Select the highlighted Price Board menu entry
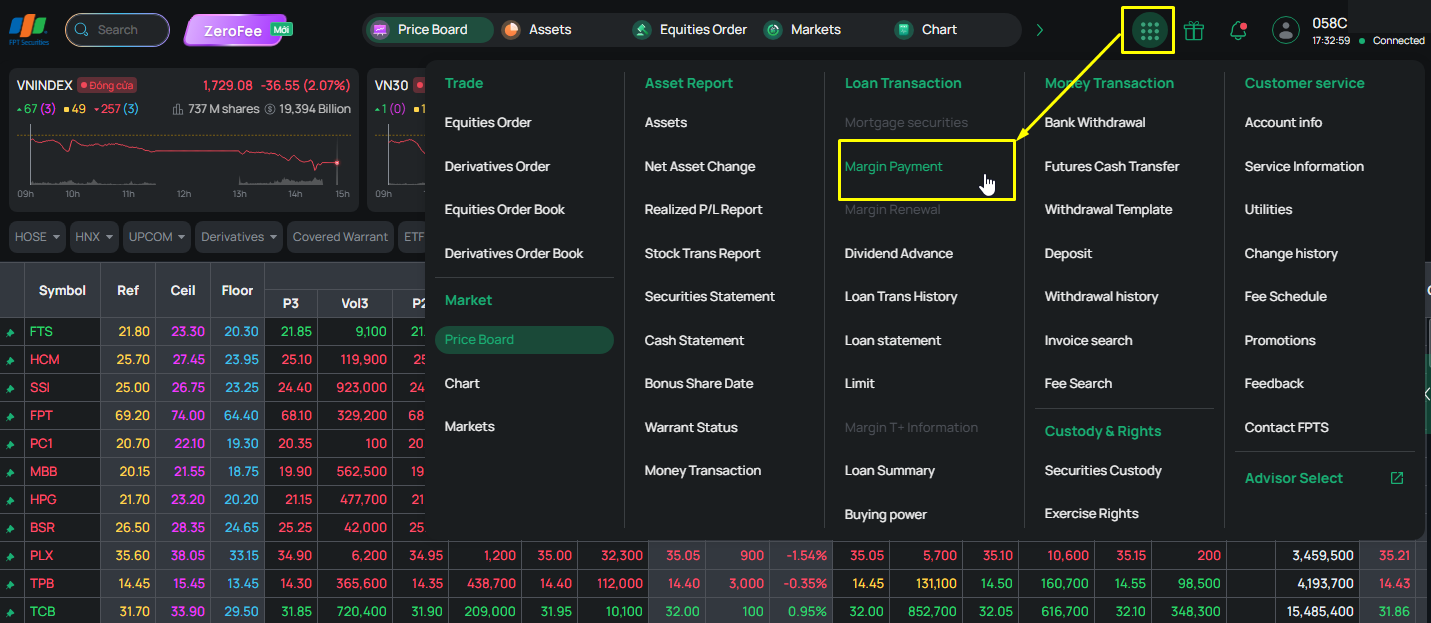The image size is (1431, 623). click(524, 340)
